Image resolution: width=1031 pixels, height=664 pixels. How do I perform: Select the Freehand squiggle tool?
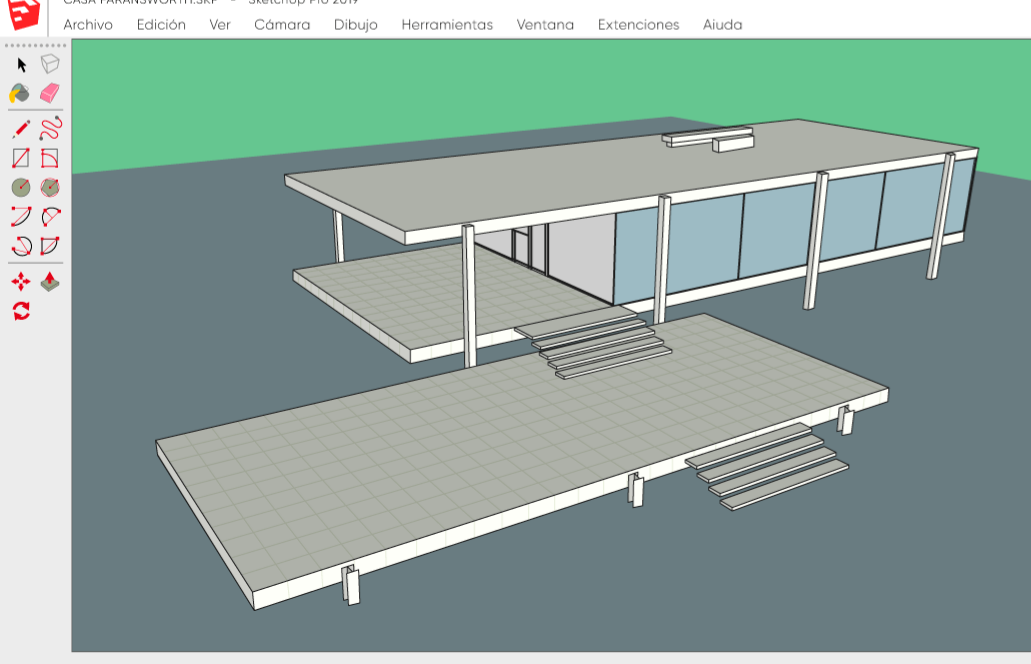pos(51,128)
